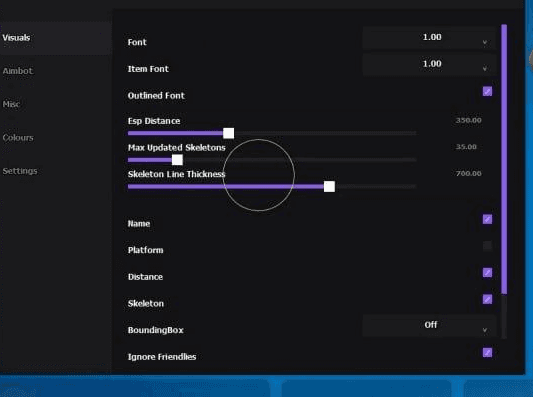This screenshot has height=397, width=533.
Task: Toggle the Ignore Friendlies checkbox
Action: pos(487,352)
